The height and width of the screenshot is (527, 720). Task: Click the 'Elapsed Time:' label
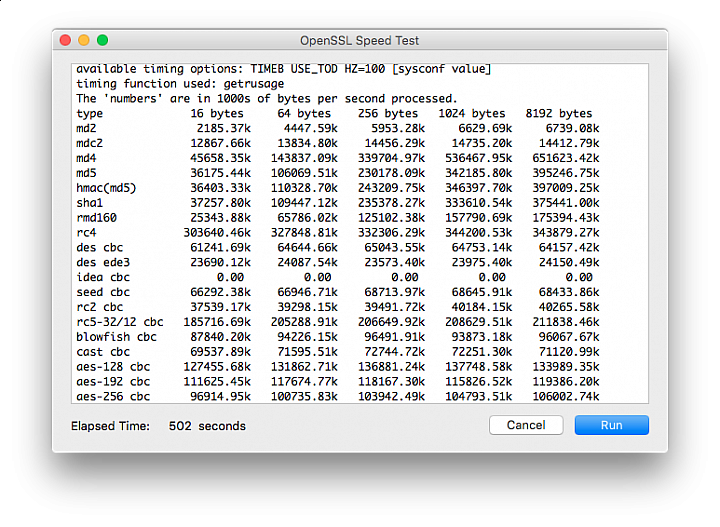pos(110,426)
